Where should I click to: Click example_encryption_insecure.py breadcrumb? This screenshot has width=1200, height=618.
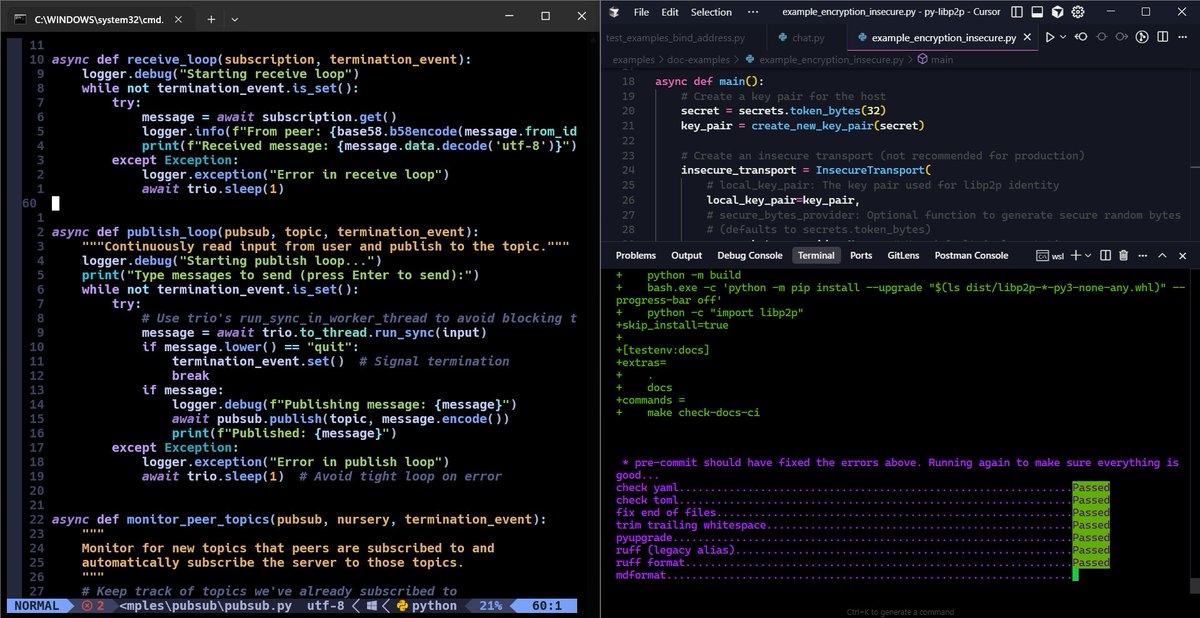click(x=831, y=60)
